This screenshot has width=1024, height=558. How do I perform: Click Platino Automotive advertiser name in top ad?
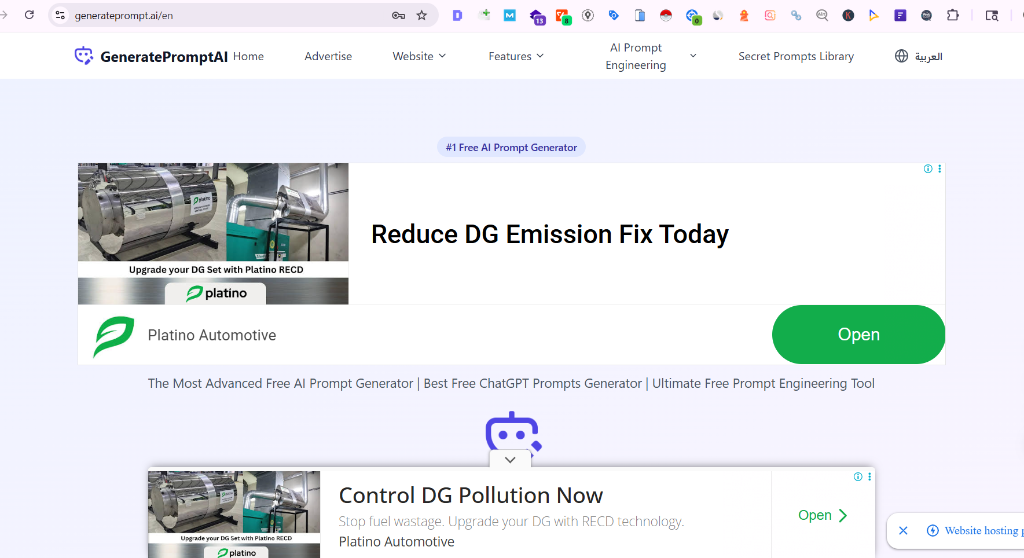pos(212,335)
